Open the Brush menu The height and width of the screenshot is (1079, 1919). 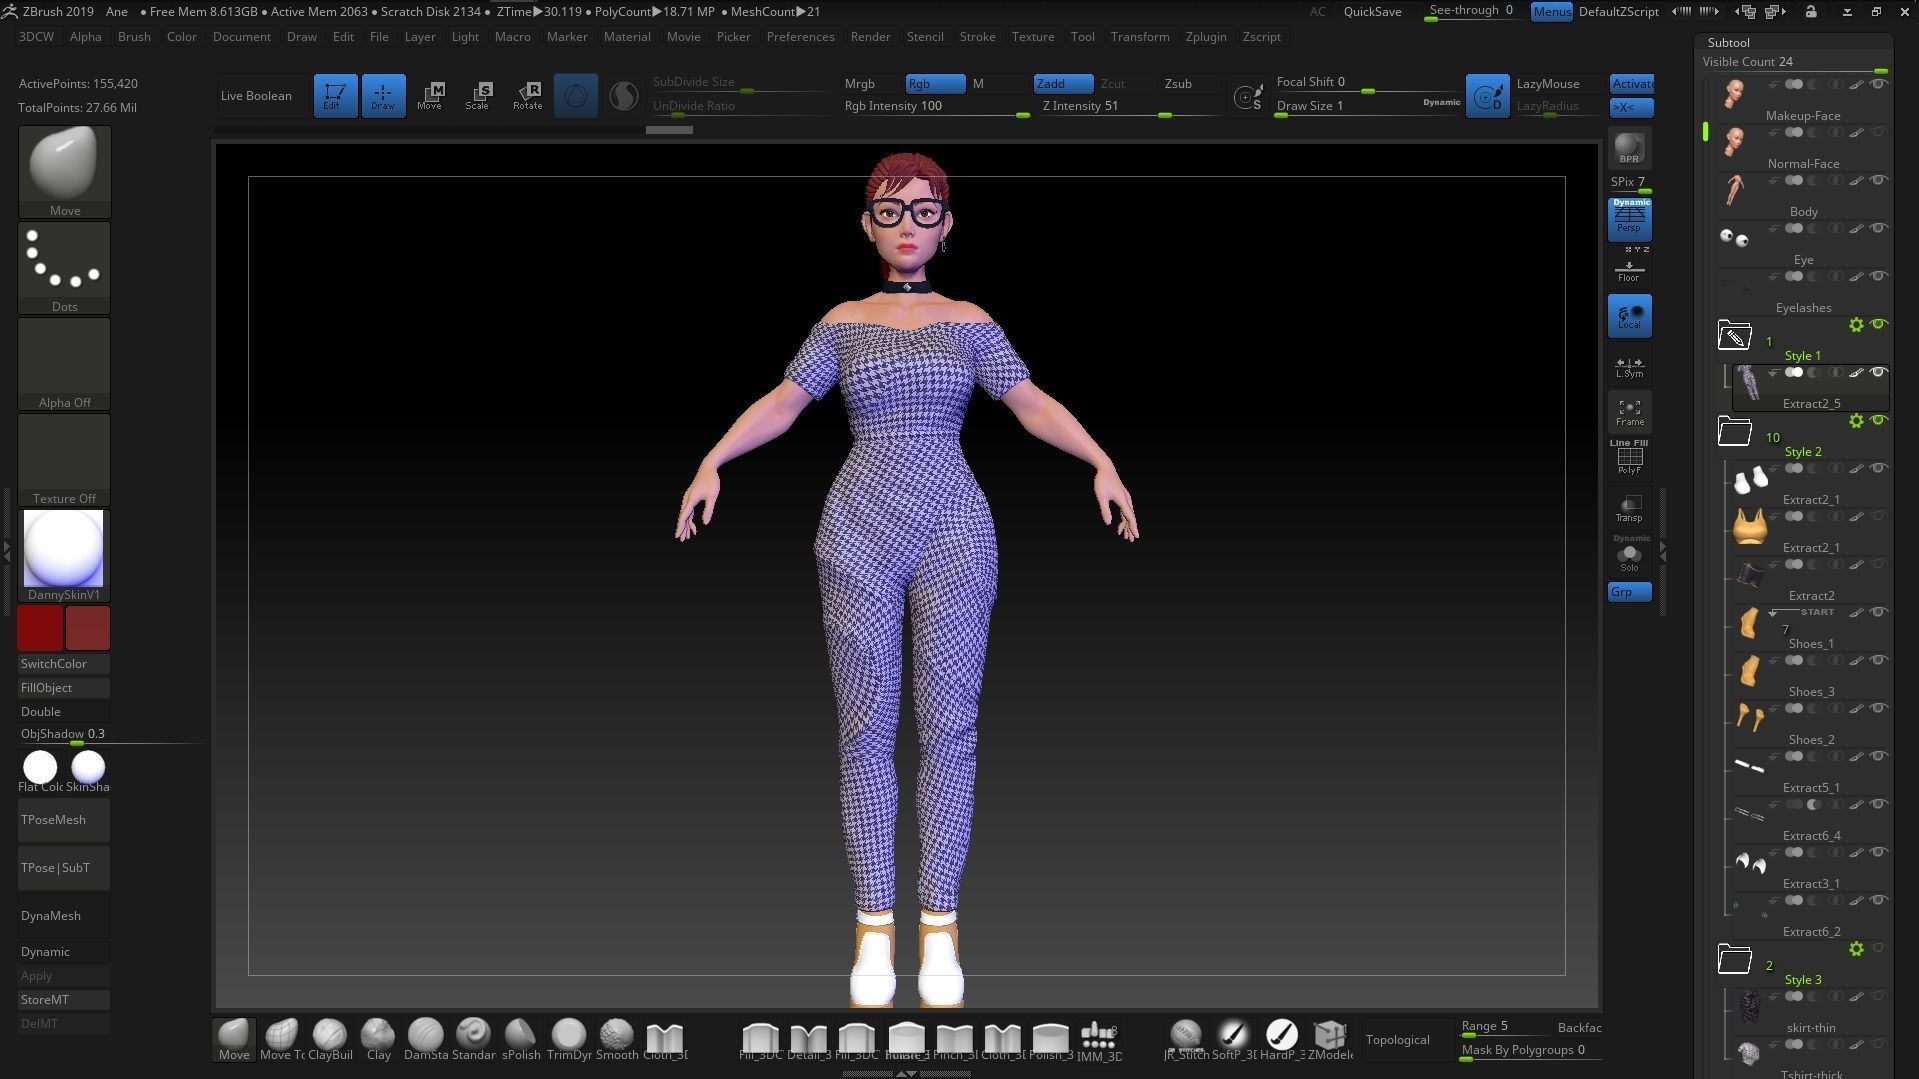[134, 37]
